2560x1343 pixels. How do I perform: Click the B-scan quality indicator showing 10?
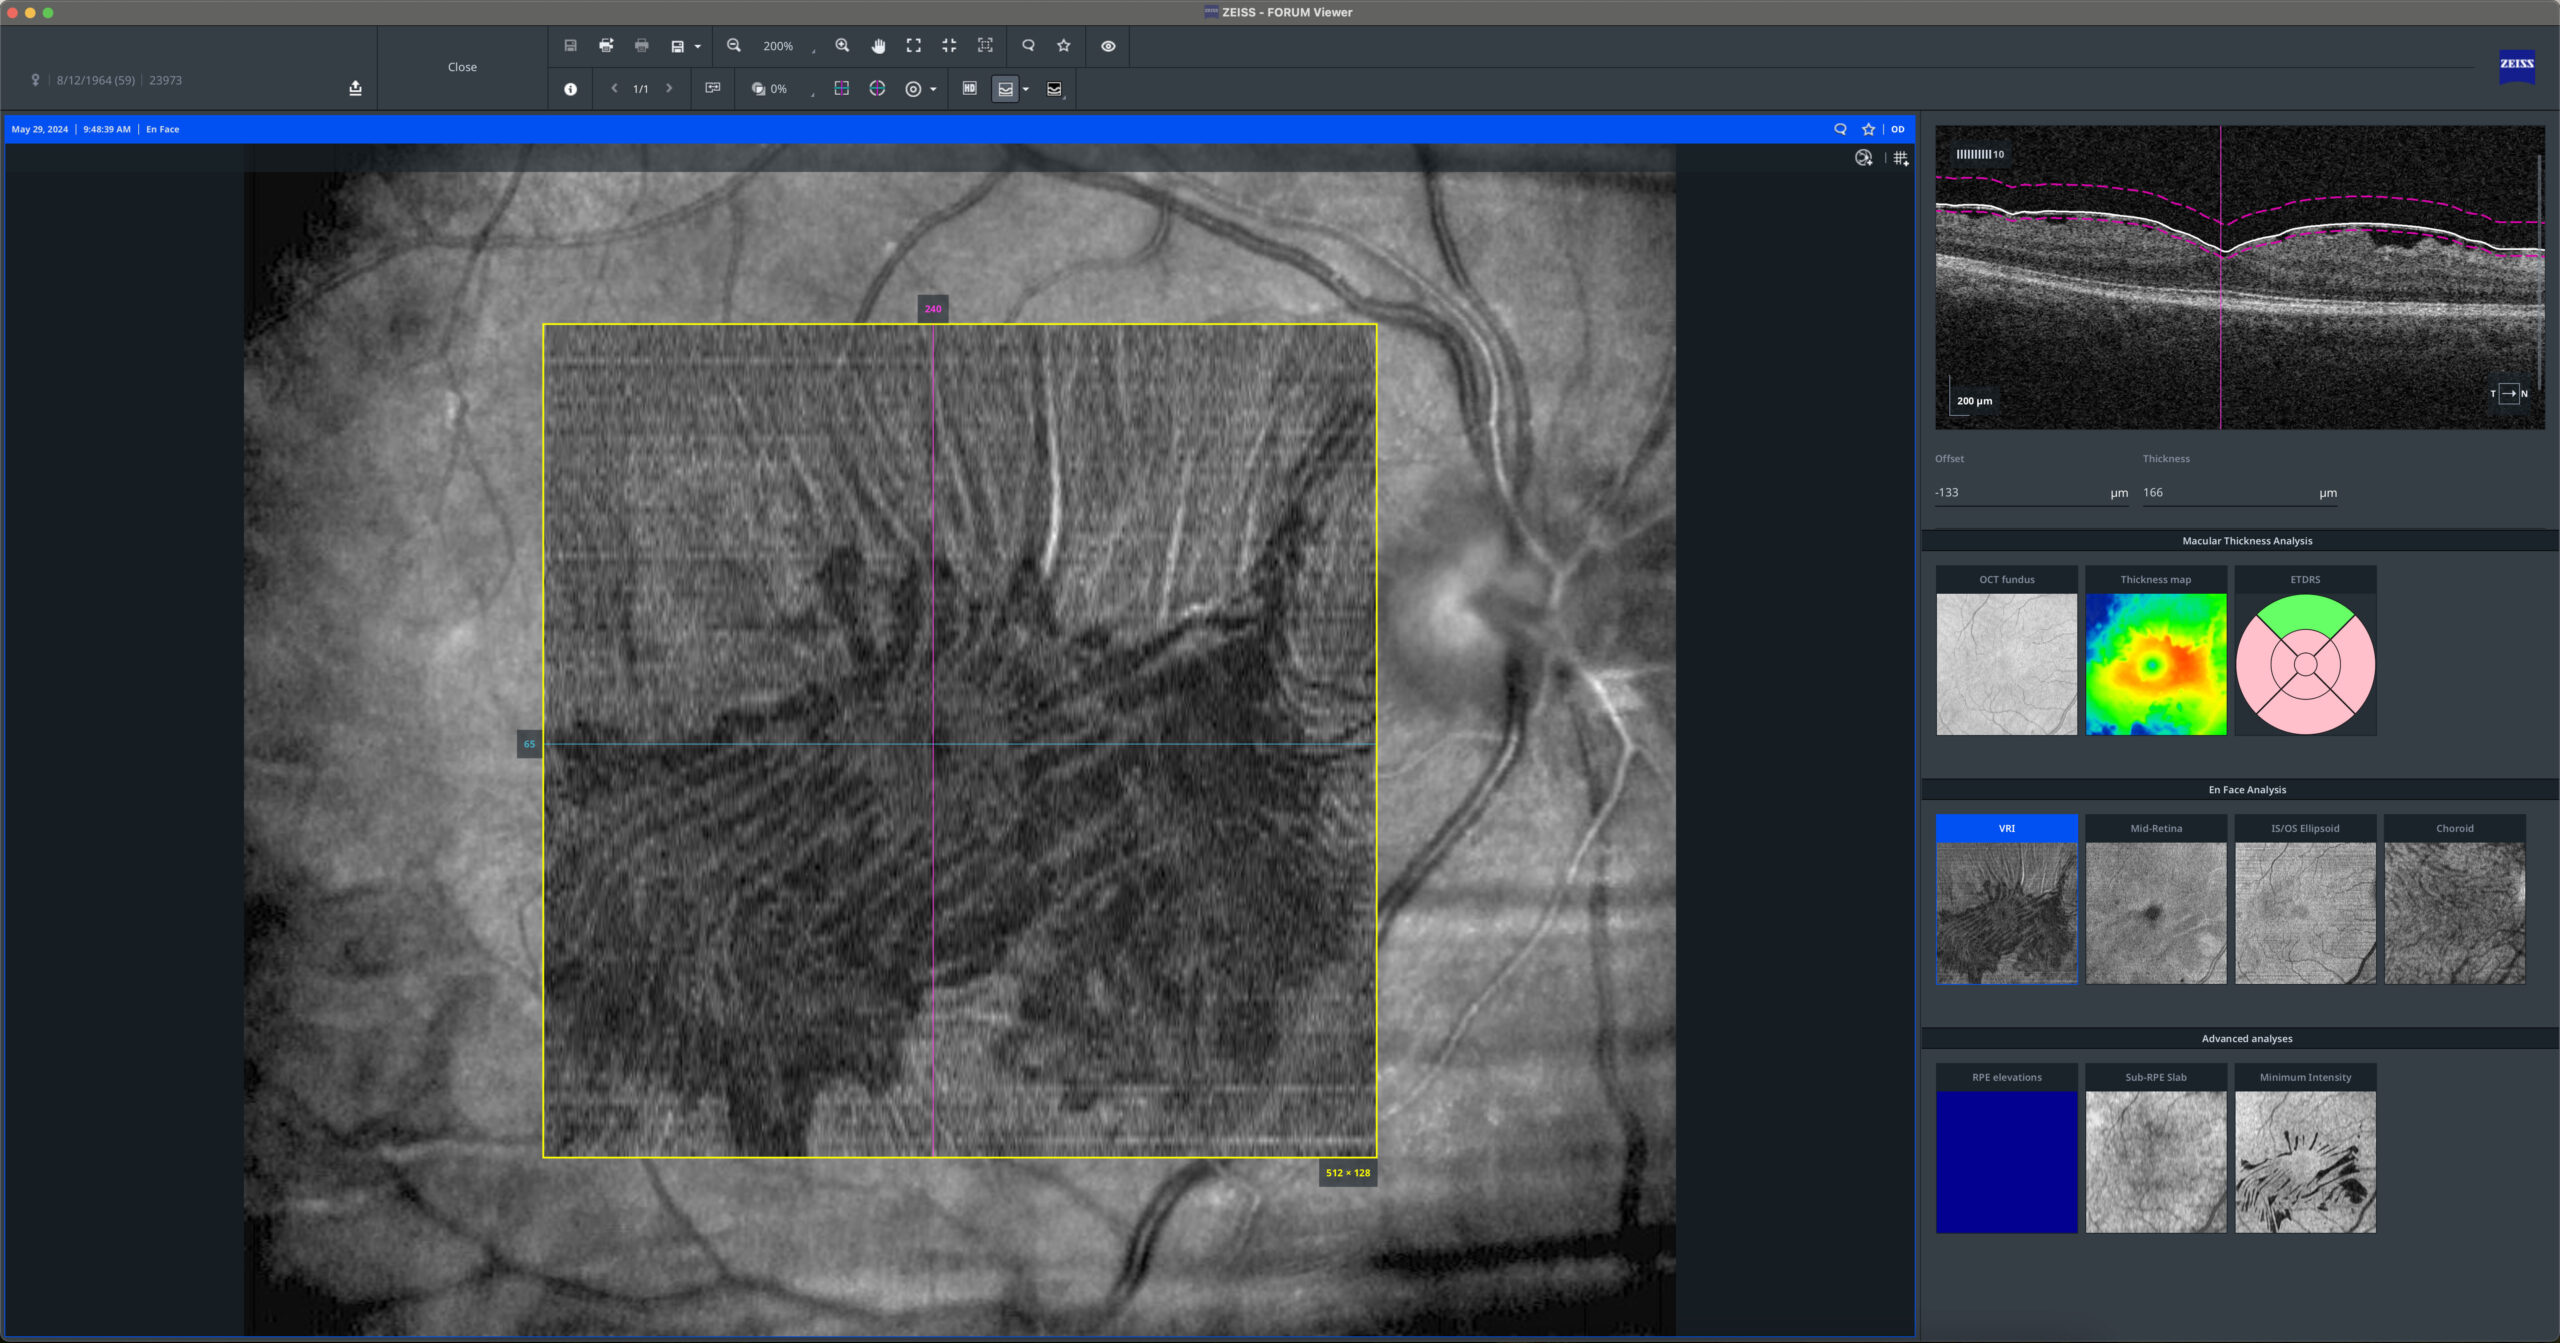pyautogui.click(x=1980, y=154)
